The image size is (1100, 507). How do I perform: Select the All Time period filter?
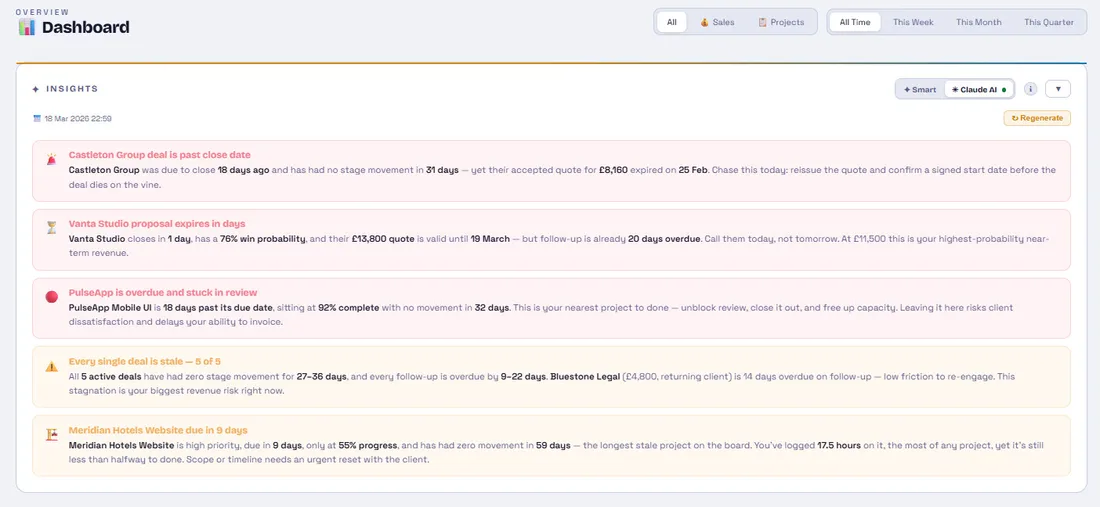(x=854, y=22)
